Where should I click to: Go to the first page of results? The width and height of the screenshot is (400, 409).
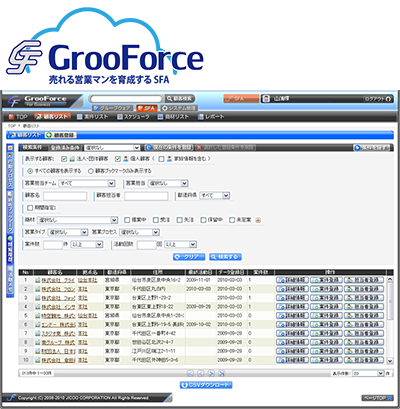190,373
